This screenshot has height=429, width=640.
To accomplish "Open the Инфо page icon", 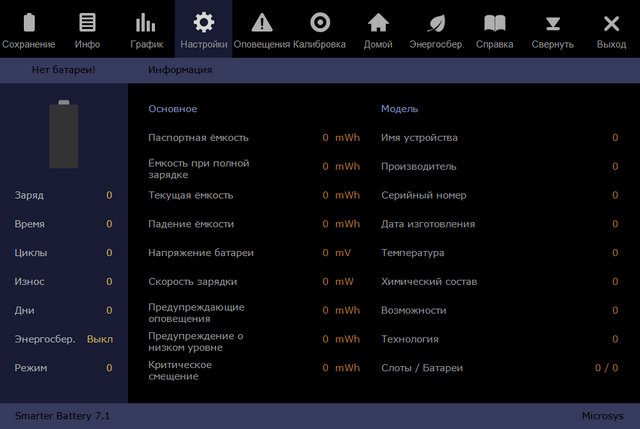I will [87, 23].
